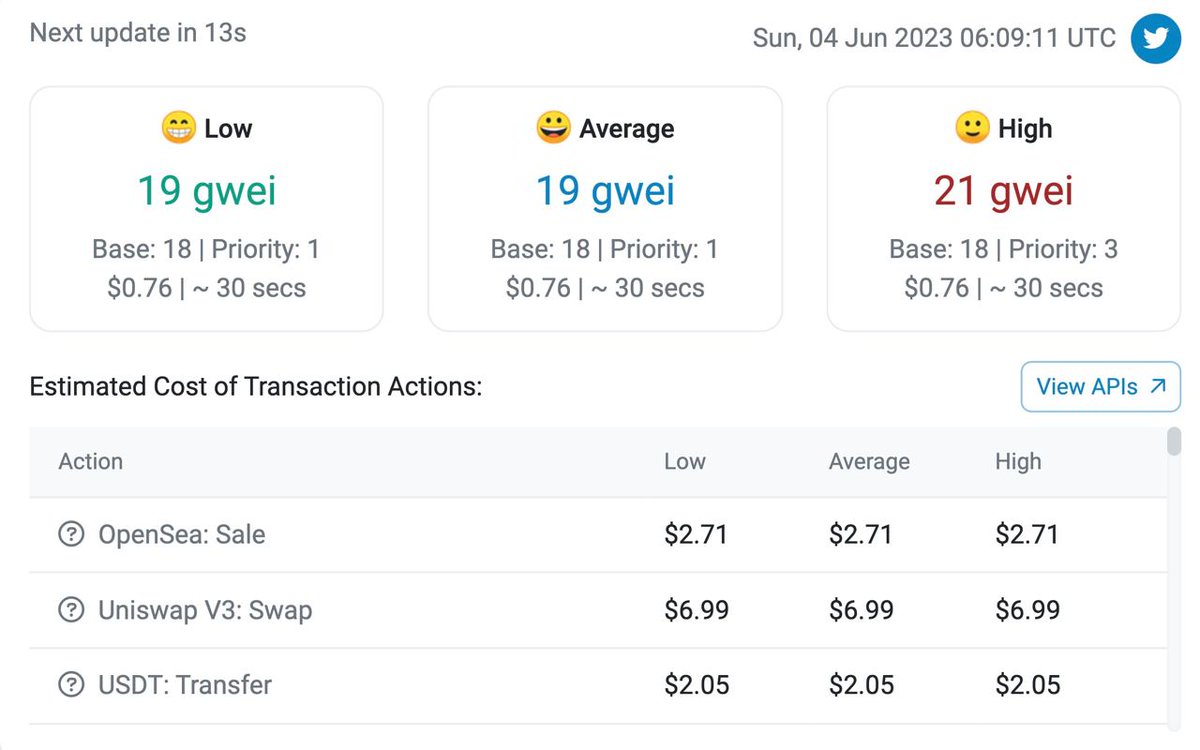Click the High column header

(x=1018, y=462)
